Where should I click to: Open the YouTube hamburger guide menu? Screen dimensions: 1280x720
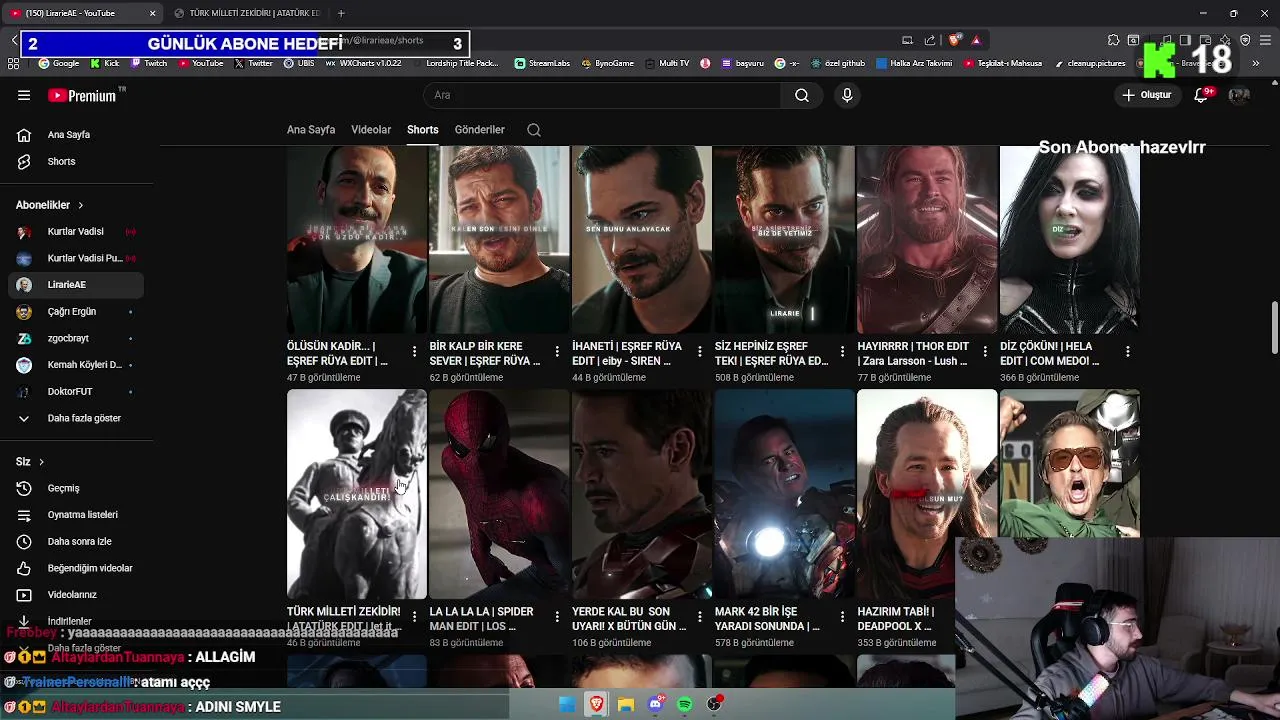click(x=24, y=95)
